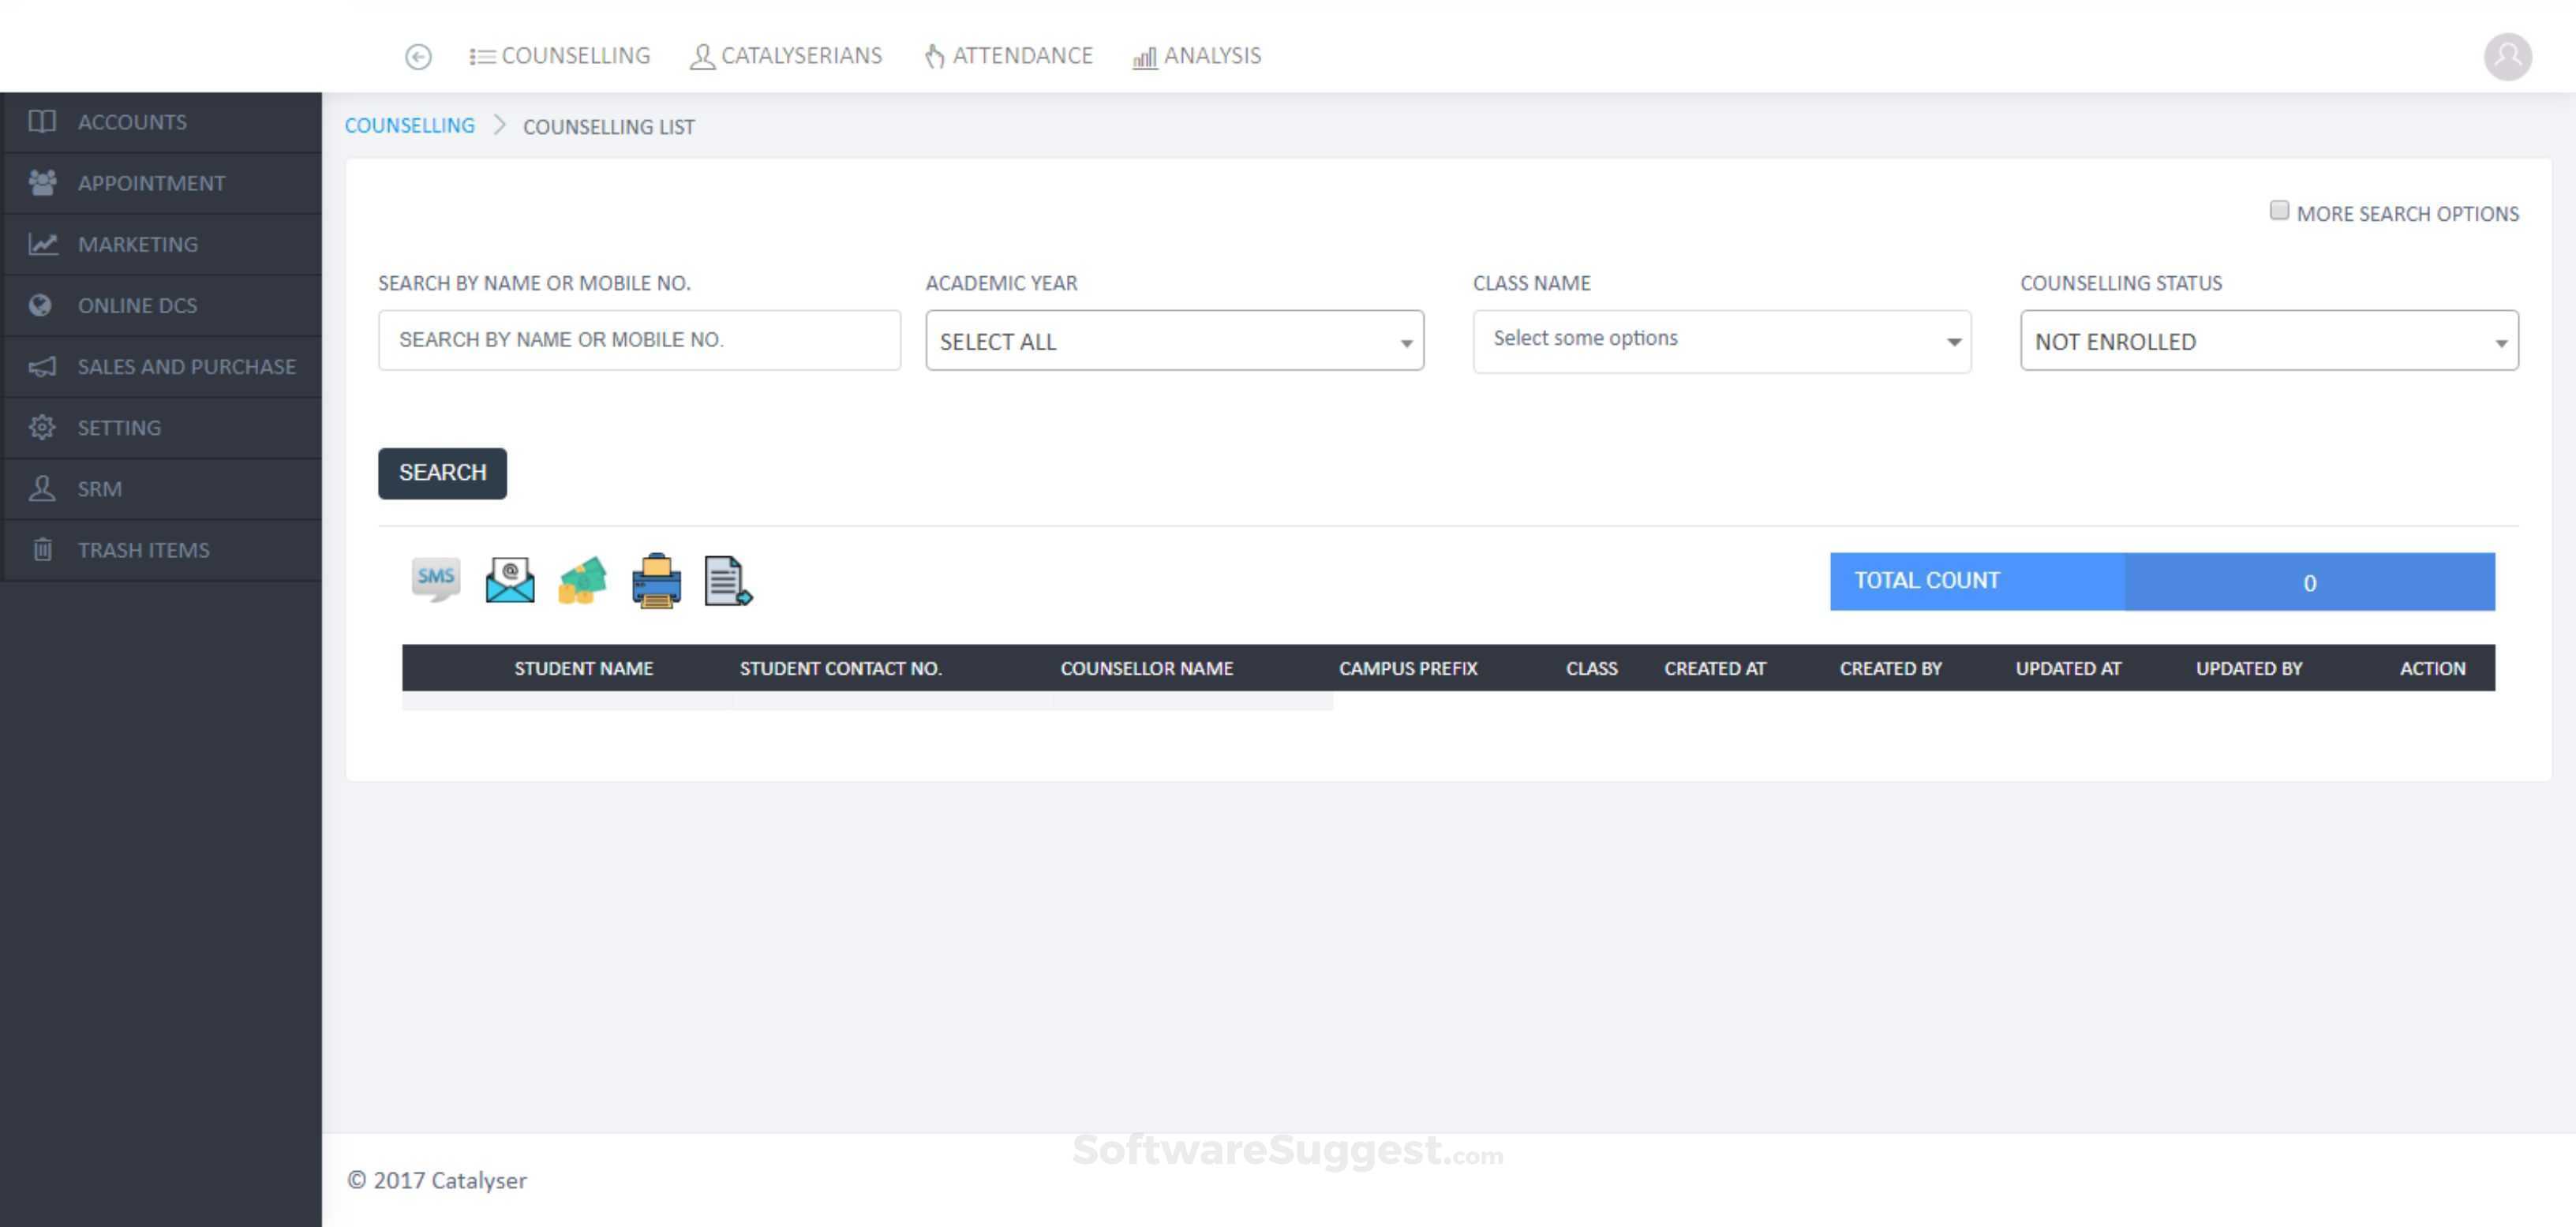Click the name or mobile search field

[639, 340]
